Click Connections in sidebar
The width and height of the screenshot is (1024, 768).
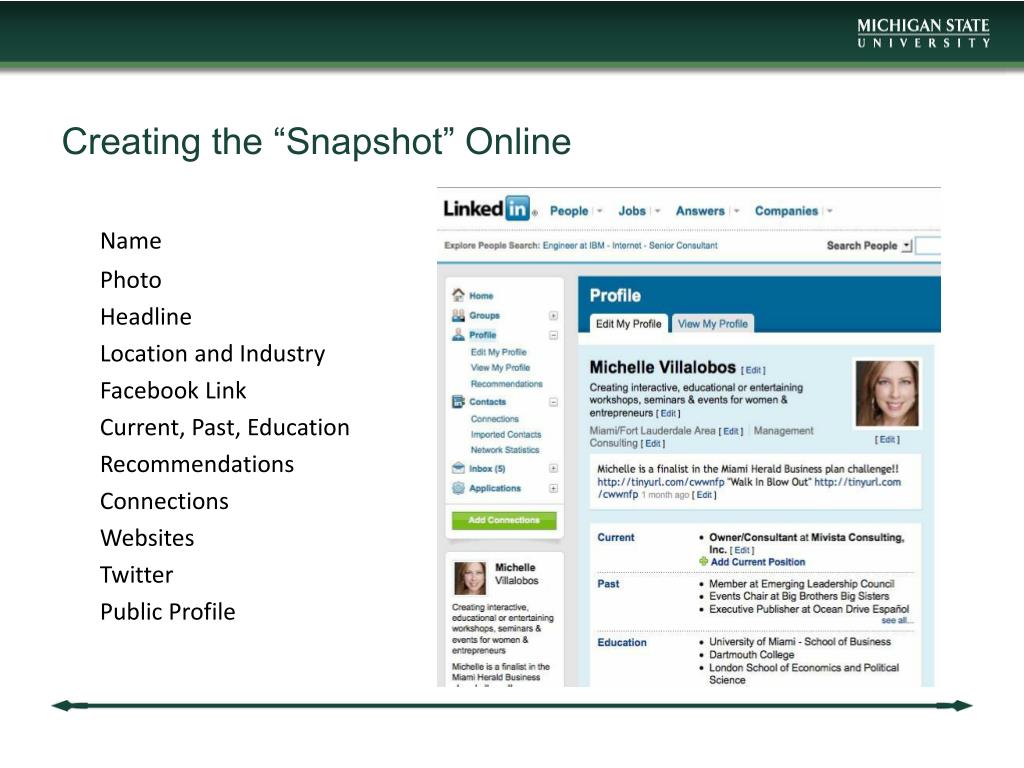(494, 419)
